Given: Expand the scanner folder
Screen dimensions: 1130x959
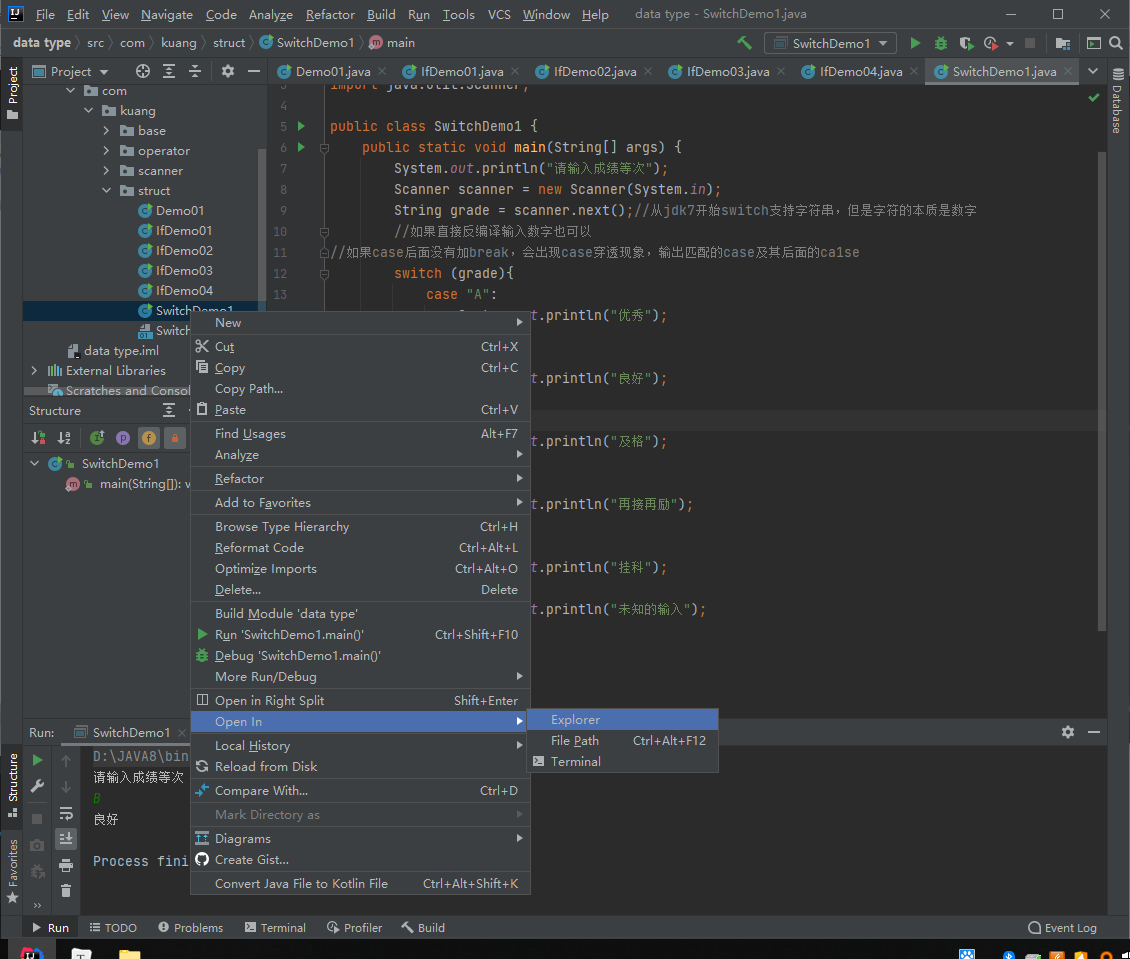Looking at the screenshot, I should pos(106,171).
